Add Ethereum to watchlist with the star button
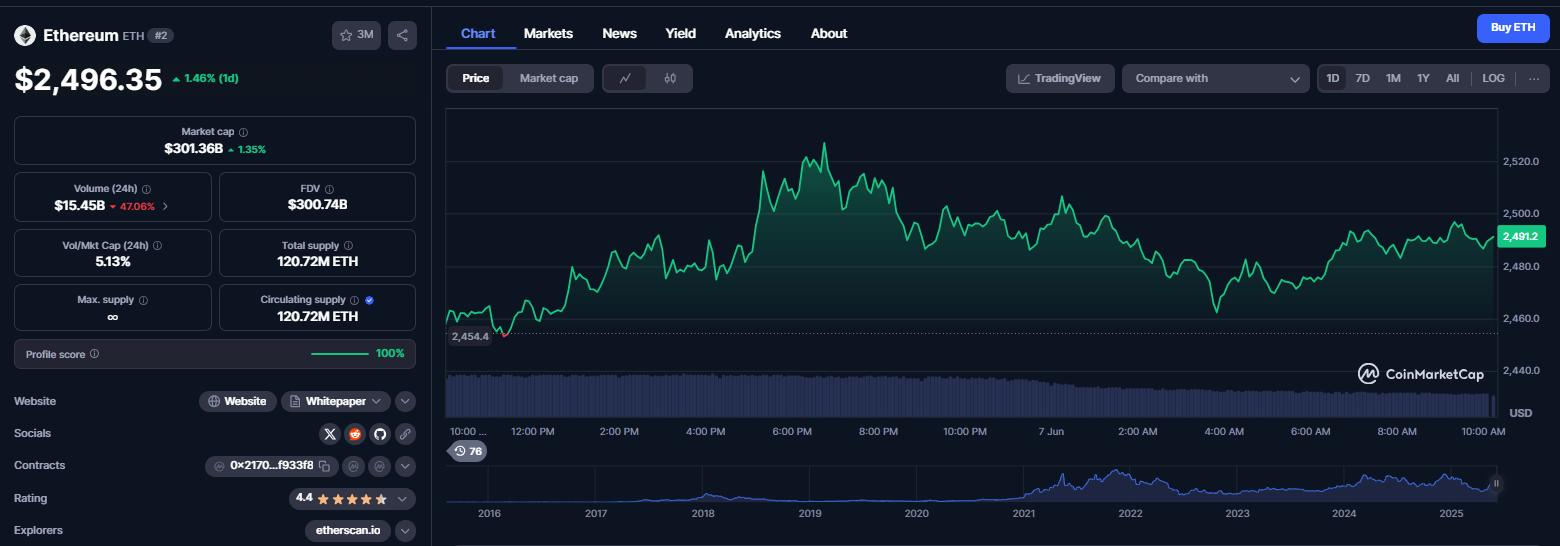The width and height of the screenshot is (1560, 546). (356, 35)
